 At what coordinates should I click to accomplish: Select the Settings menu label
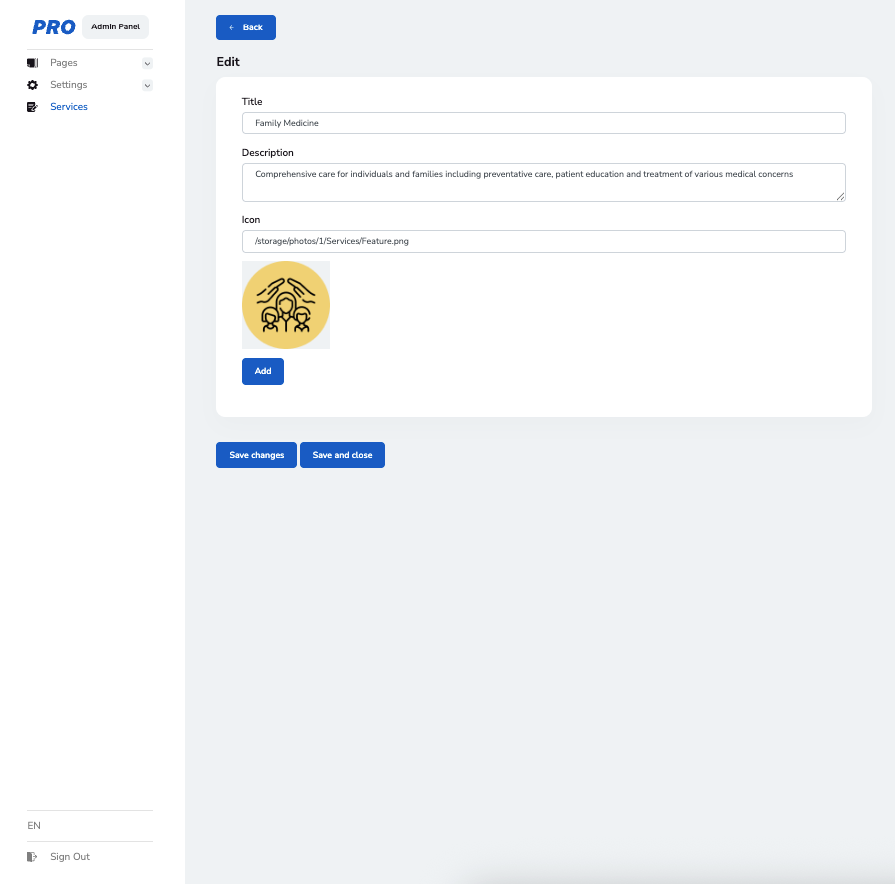pos(69,85)
